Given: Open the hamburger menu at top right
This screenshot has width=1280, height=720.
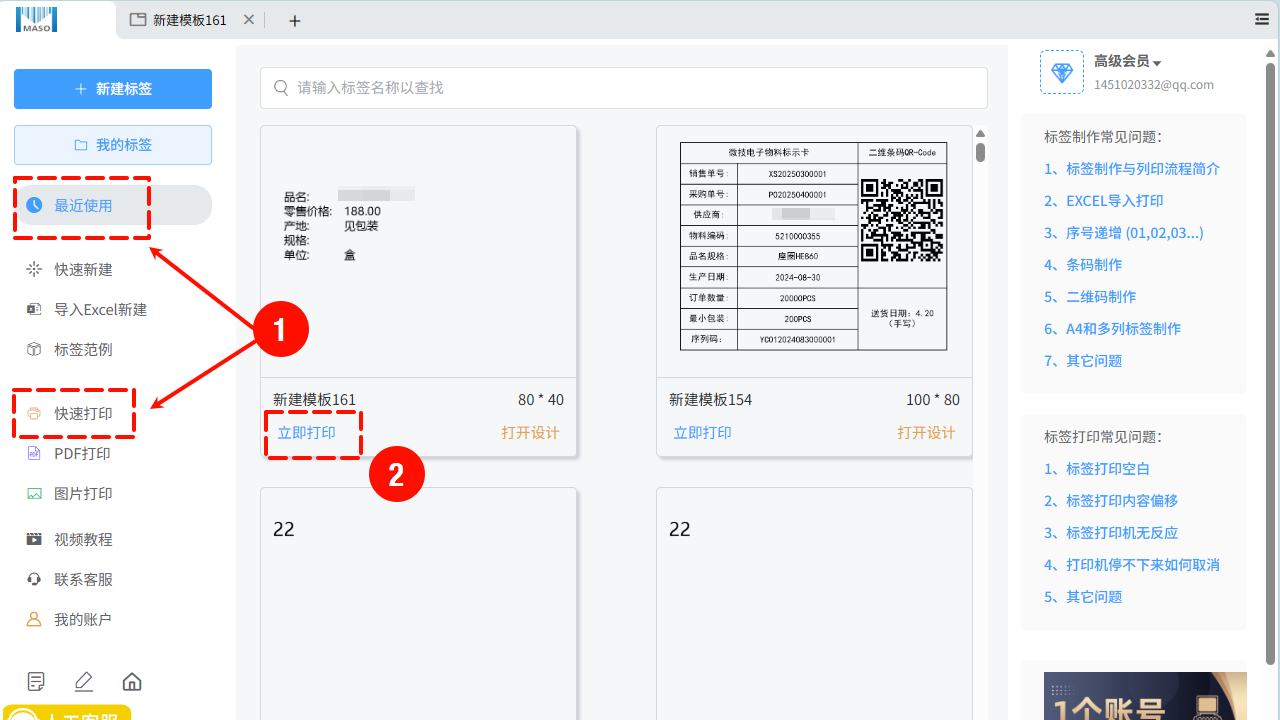Looking at the screenshot, I should tap(1262, 19).
